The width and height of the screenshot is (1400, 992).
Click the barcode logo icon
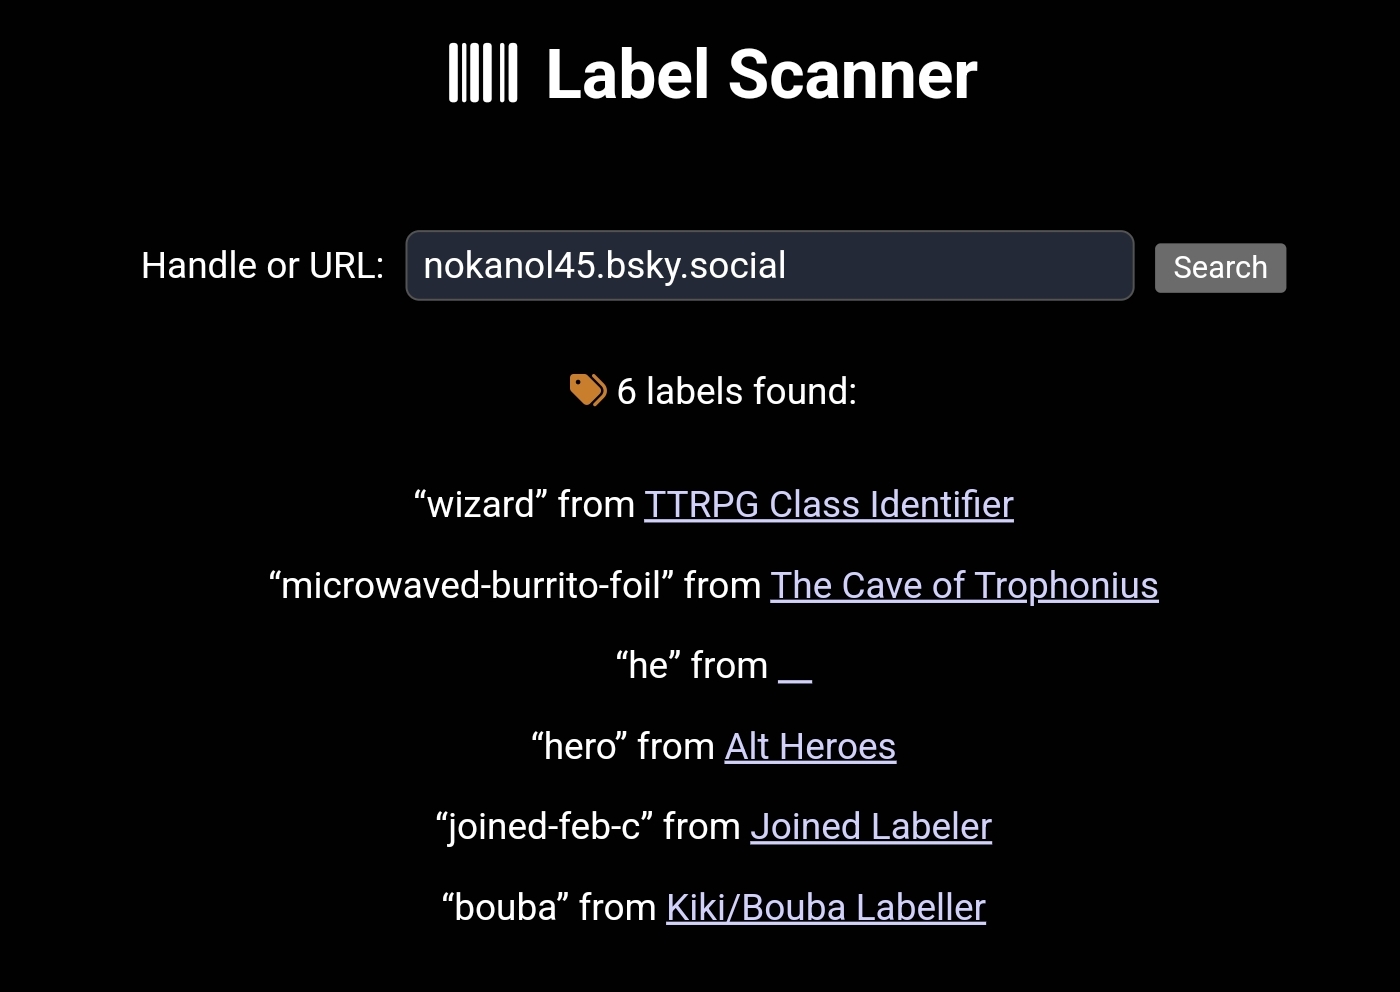coord(483,74)
